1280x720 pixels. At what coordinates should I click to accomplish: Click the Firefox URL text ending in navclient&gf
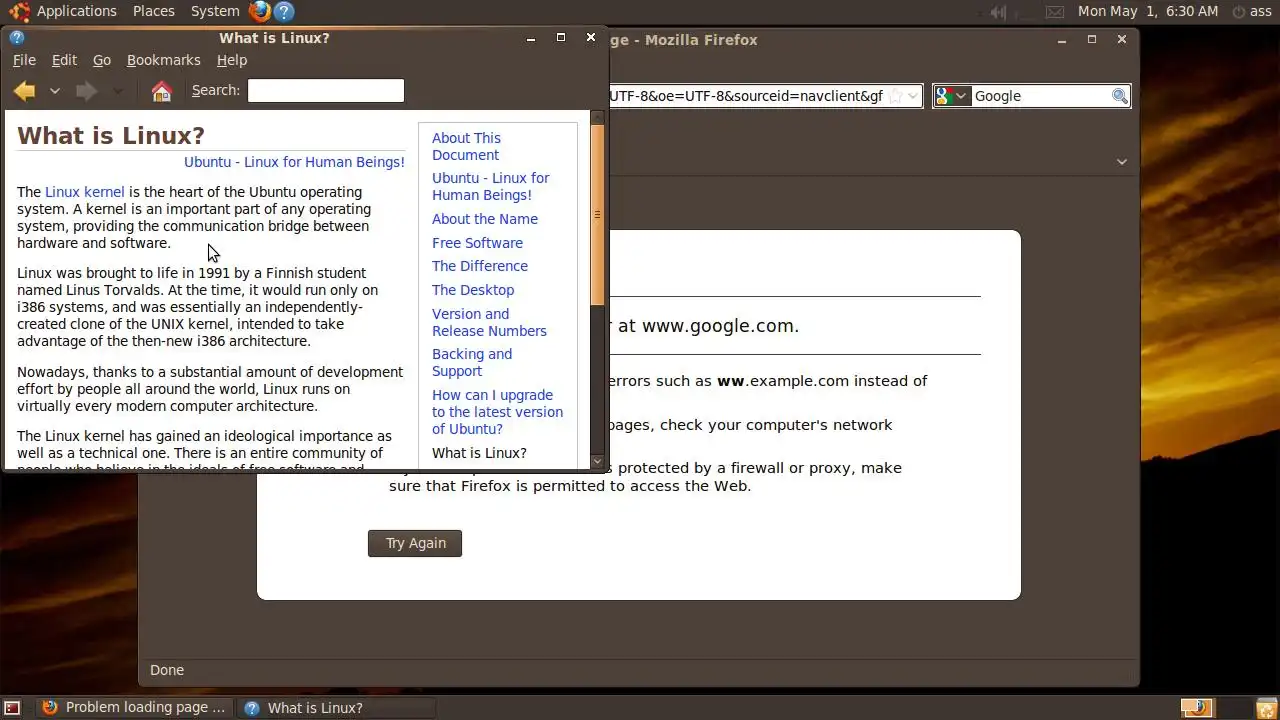click(x=746, y=96)
